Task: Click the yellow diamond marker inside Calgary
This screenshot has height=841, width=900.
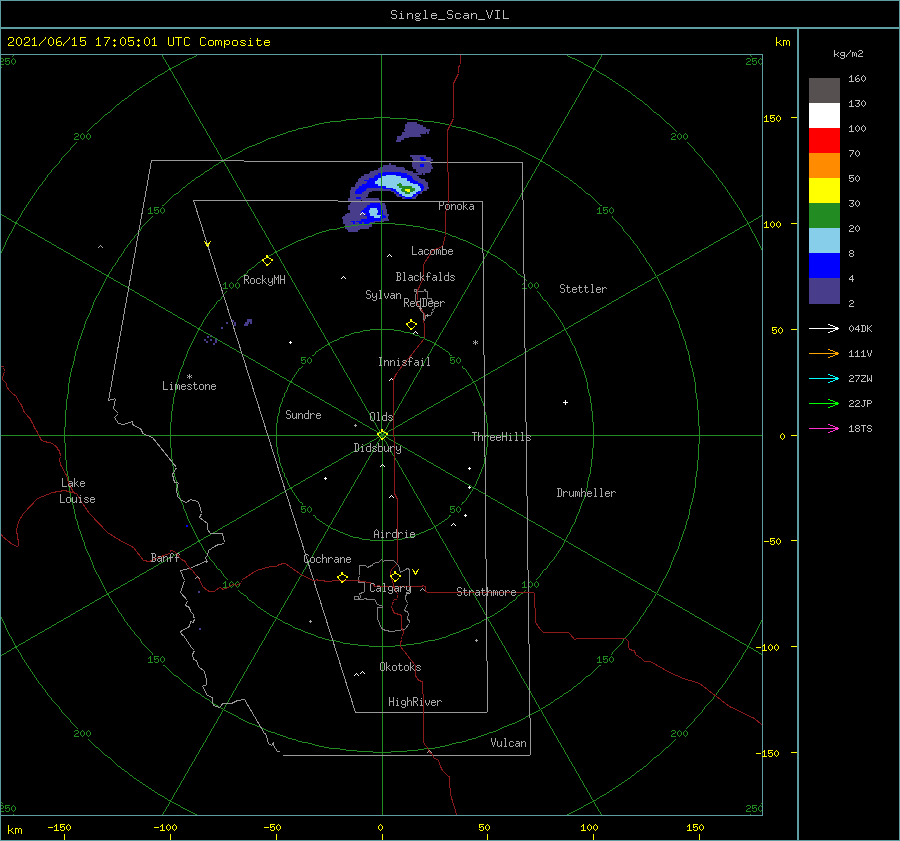Action: coord(395,576)
